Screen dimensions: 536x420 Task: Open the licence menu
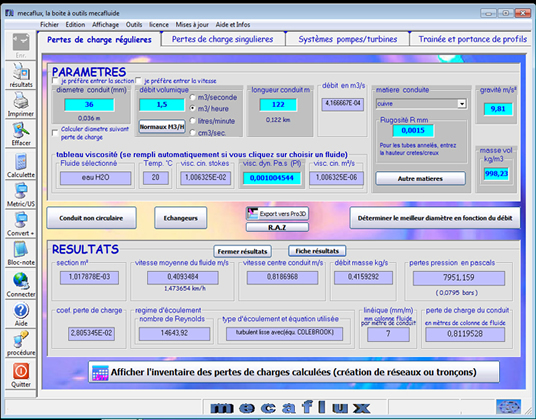159,25
